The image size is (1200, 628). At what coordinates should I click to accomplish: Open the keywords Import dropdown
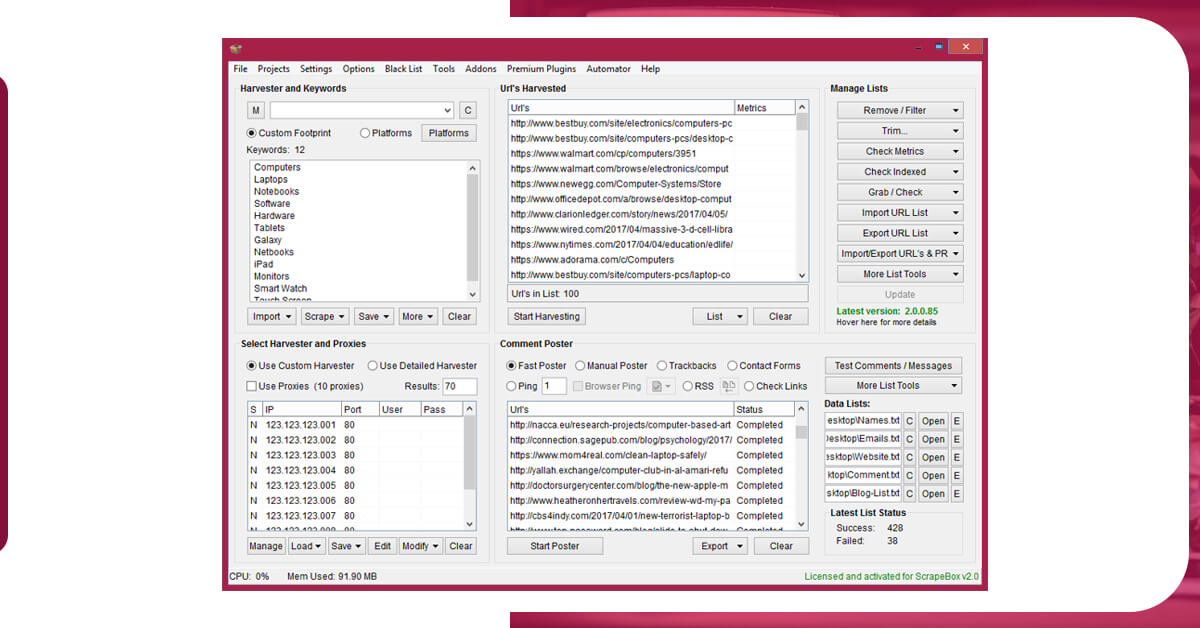[272, 316]
